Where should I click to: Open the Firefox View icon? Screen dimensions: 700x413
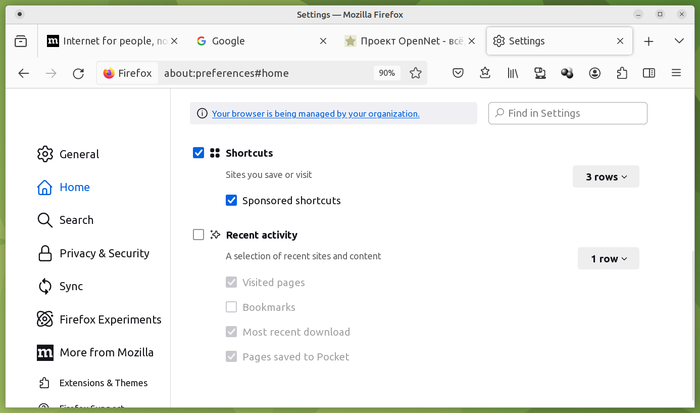tap(21, 41)
